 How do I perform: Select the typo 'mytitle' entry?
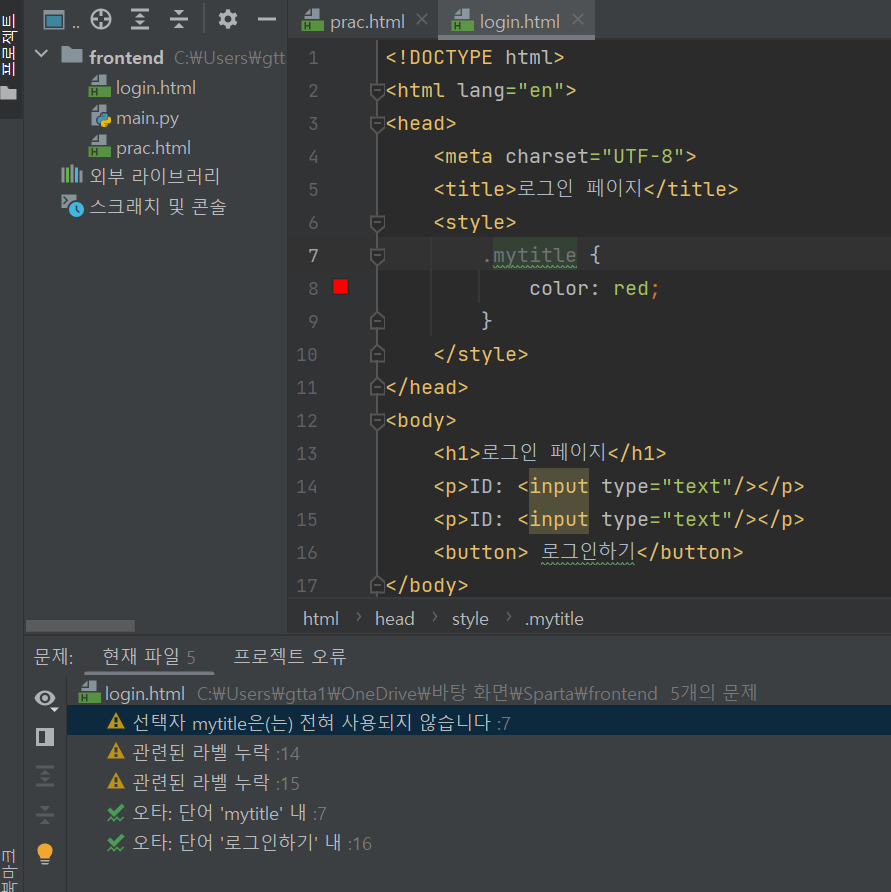pos(479,813)
